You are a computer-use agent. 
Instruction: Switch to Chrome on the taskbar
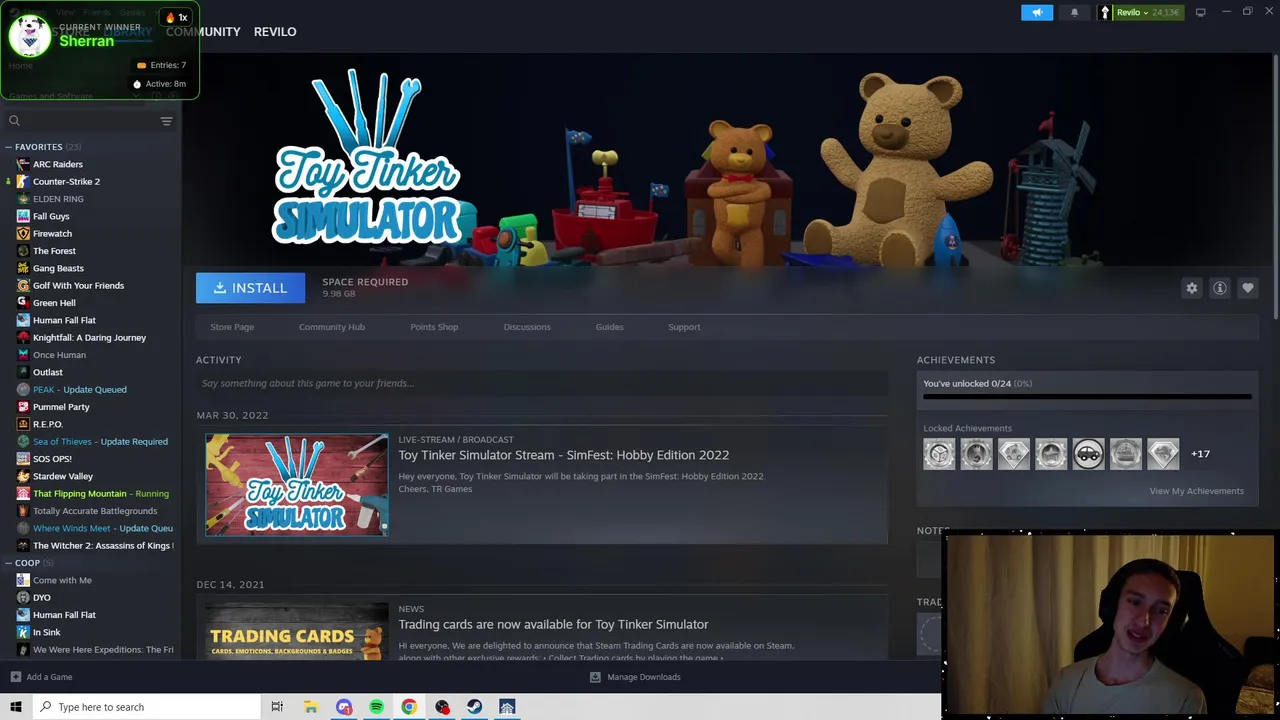(409, 707)
